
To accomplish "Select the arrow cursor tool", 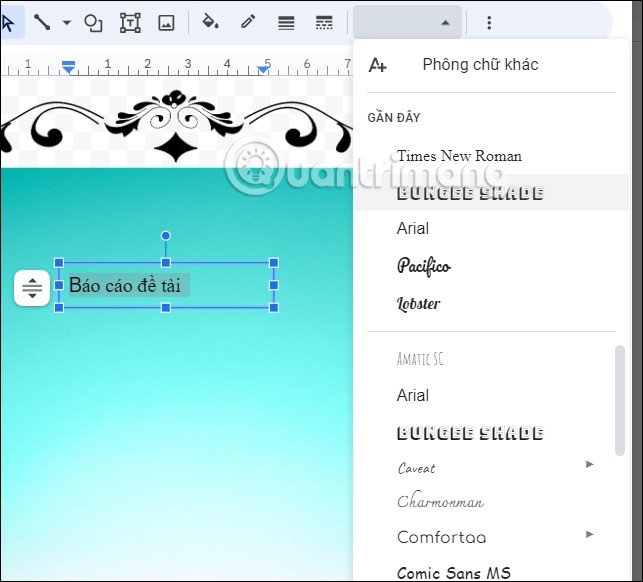I will 9,23.
